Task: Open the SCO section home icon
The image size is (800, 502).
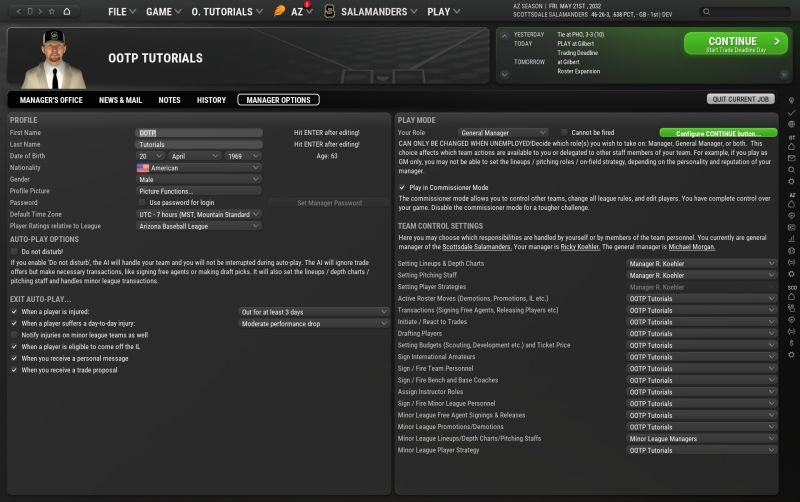Action: pyautogui.click(x=791, y=296)
